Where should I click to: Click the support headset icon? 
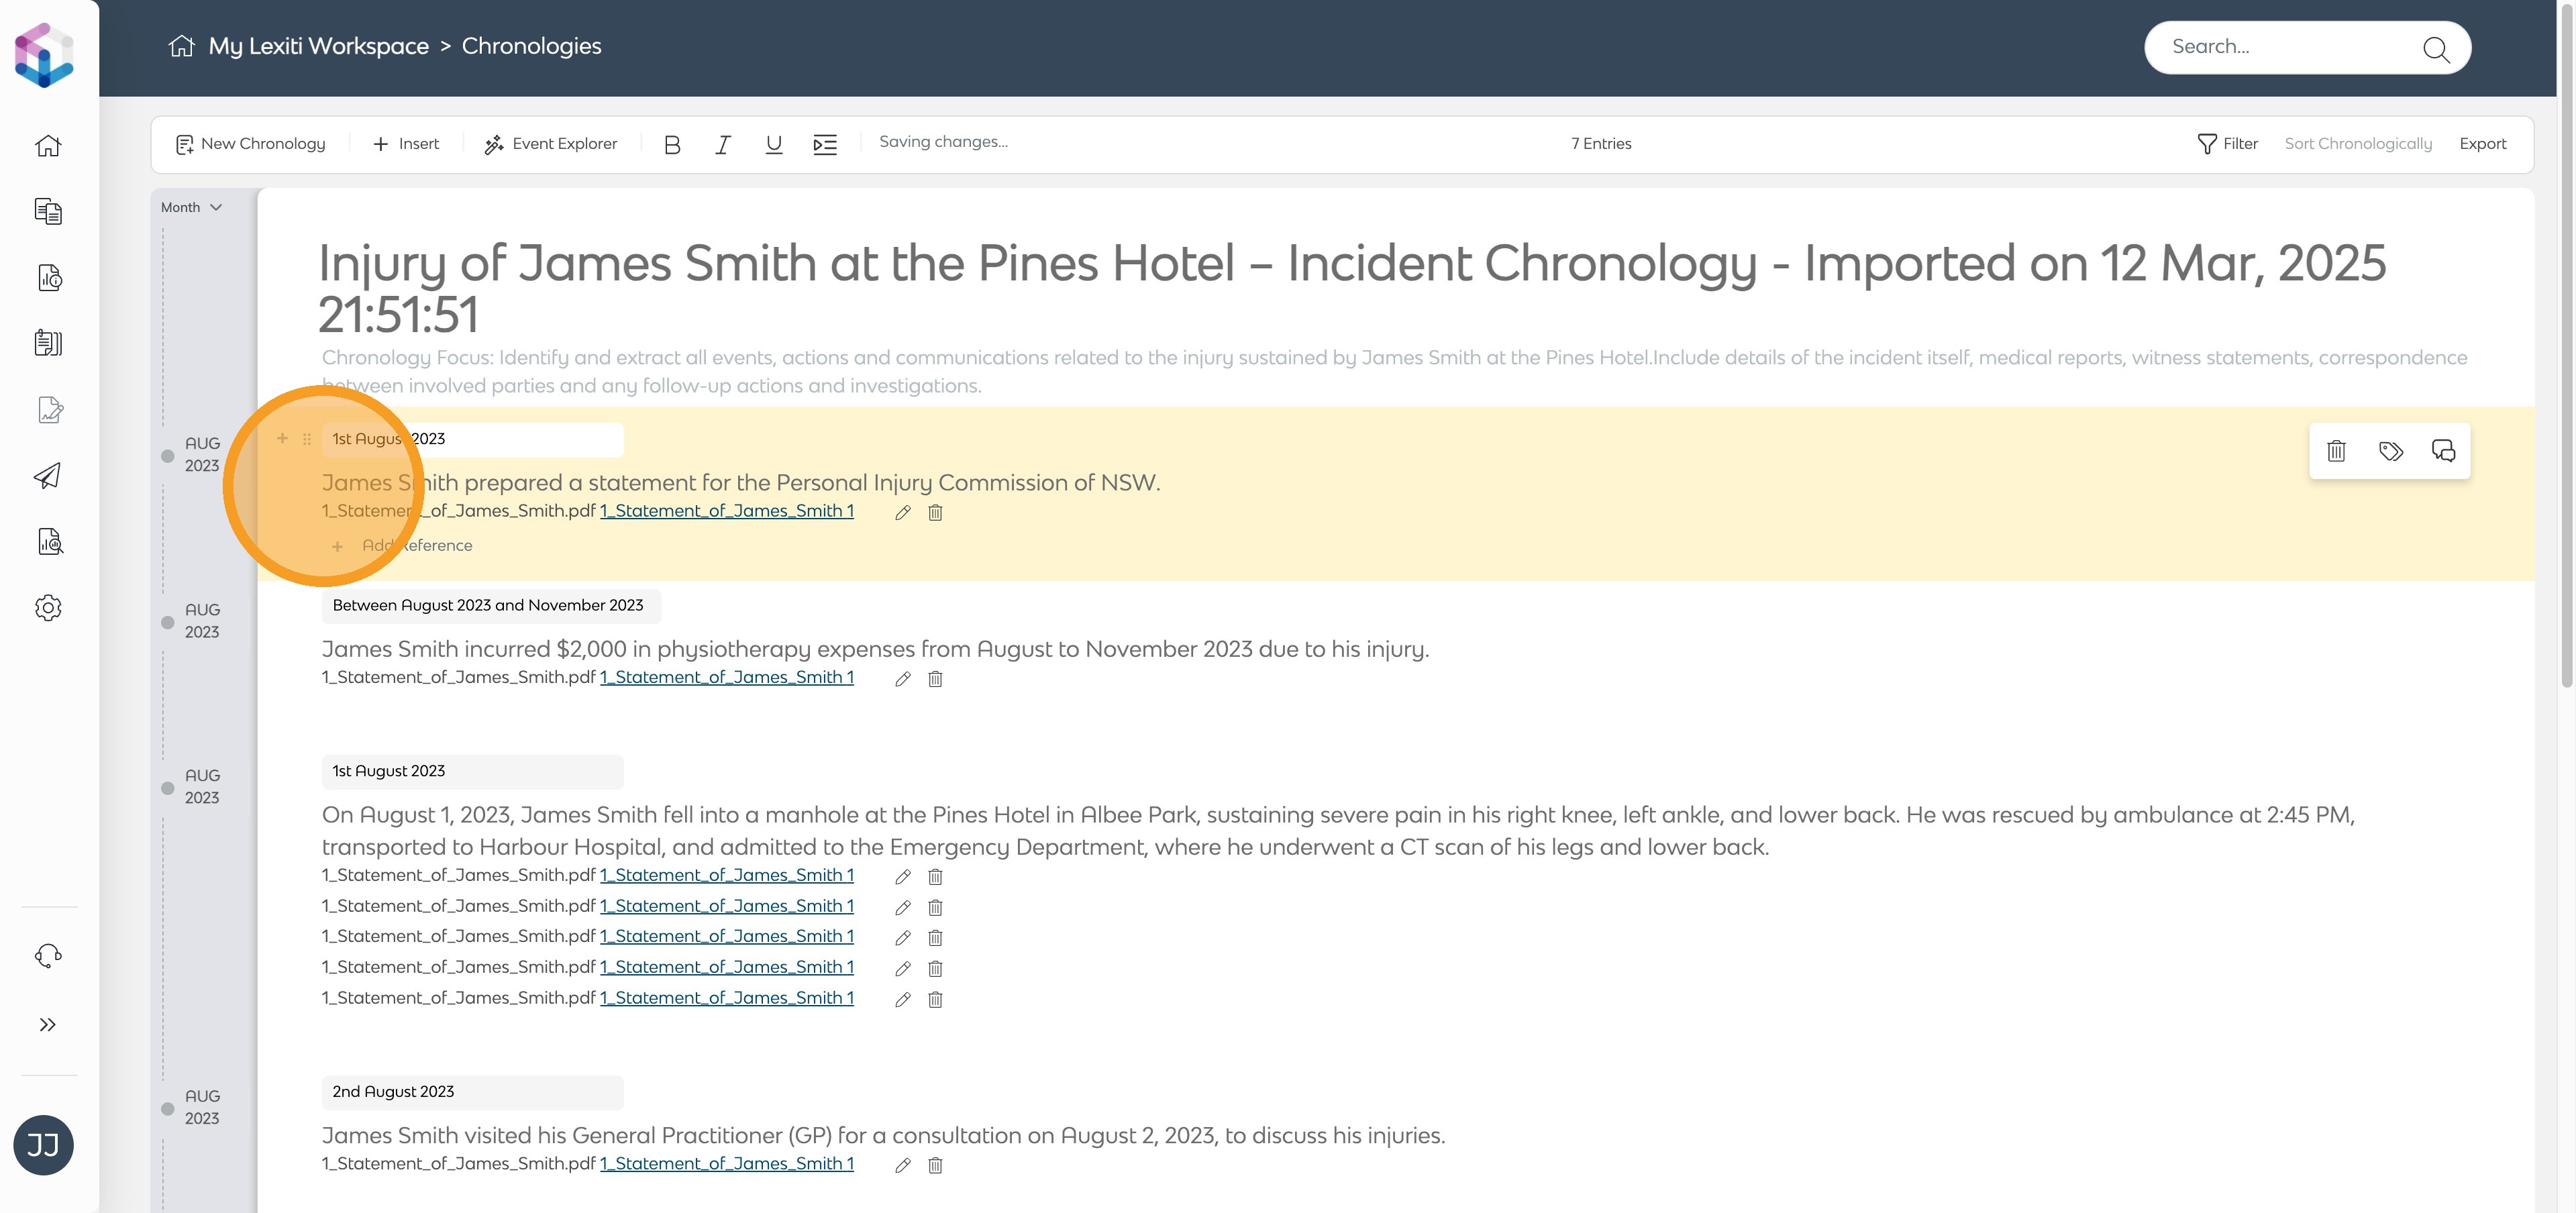click(48, 956)
